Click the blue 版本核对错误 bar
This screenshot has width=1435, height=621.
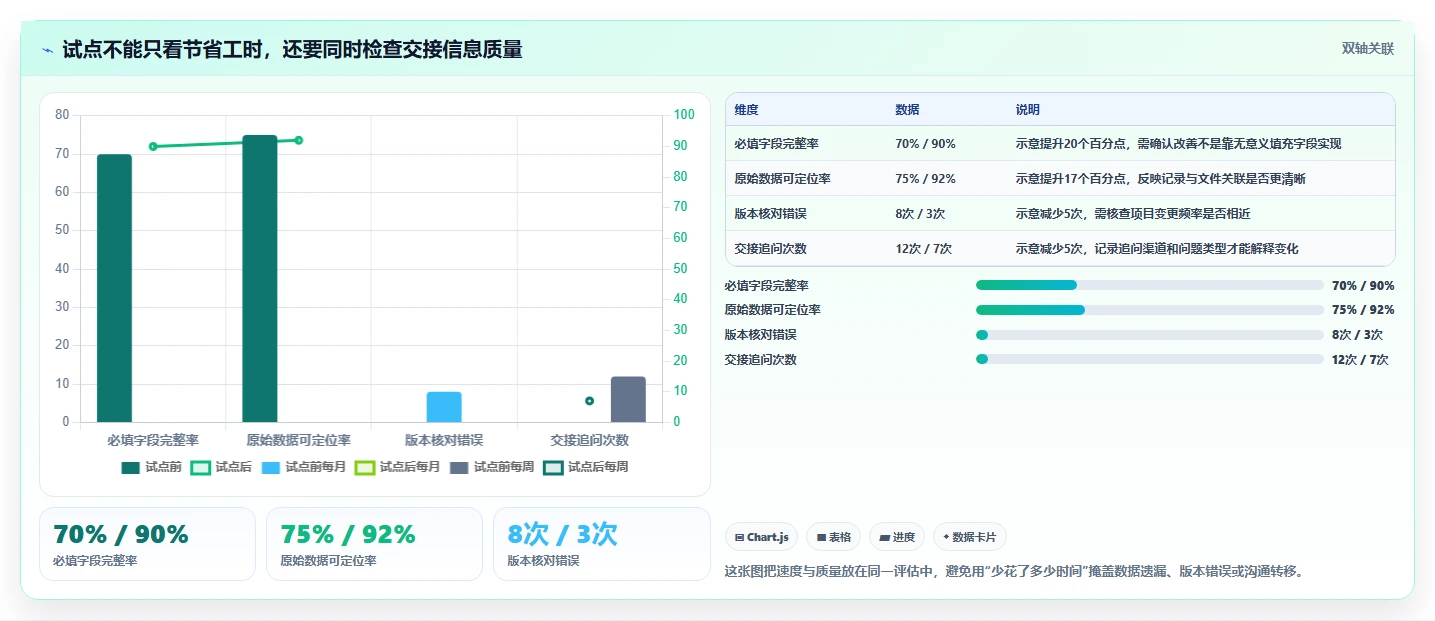point(444,407)
